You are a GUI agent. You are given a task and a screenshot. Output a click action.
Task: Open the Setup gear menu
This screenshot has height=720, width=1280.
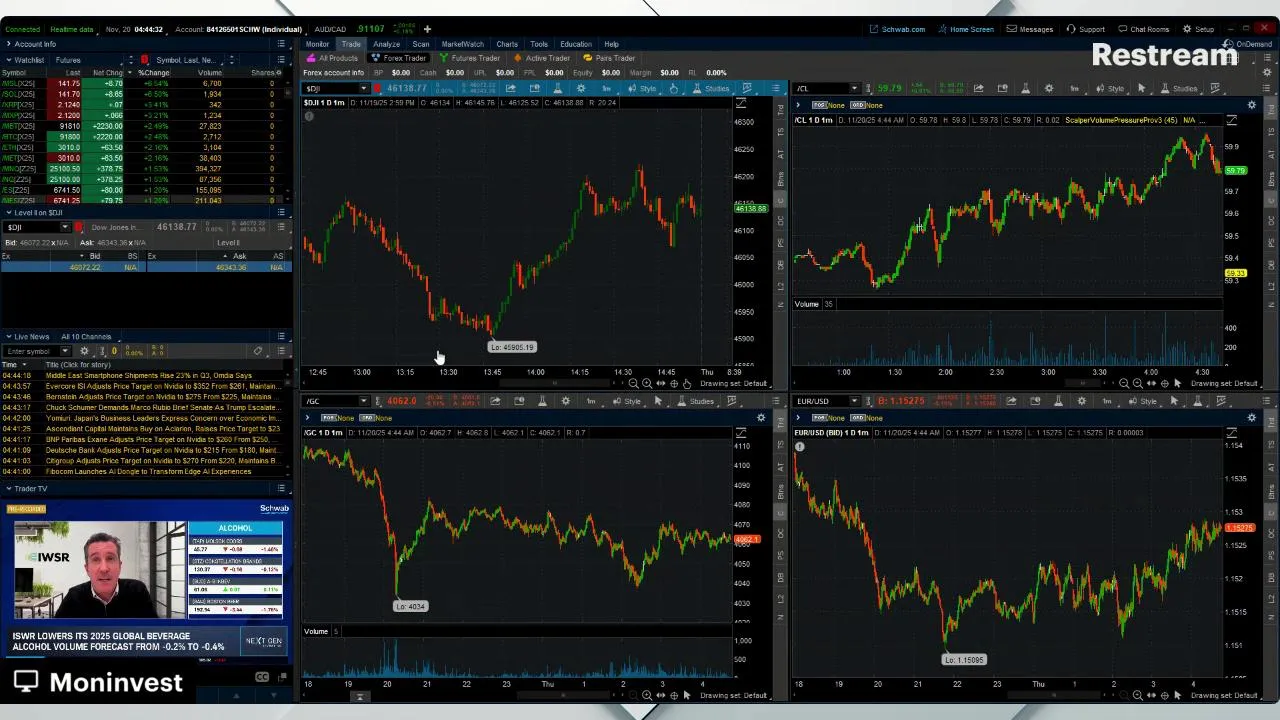point(1198,29)
